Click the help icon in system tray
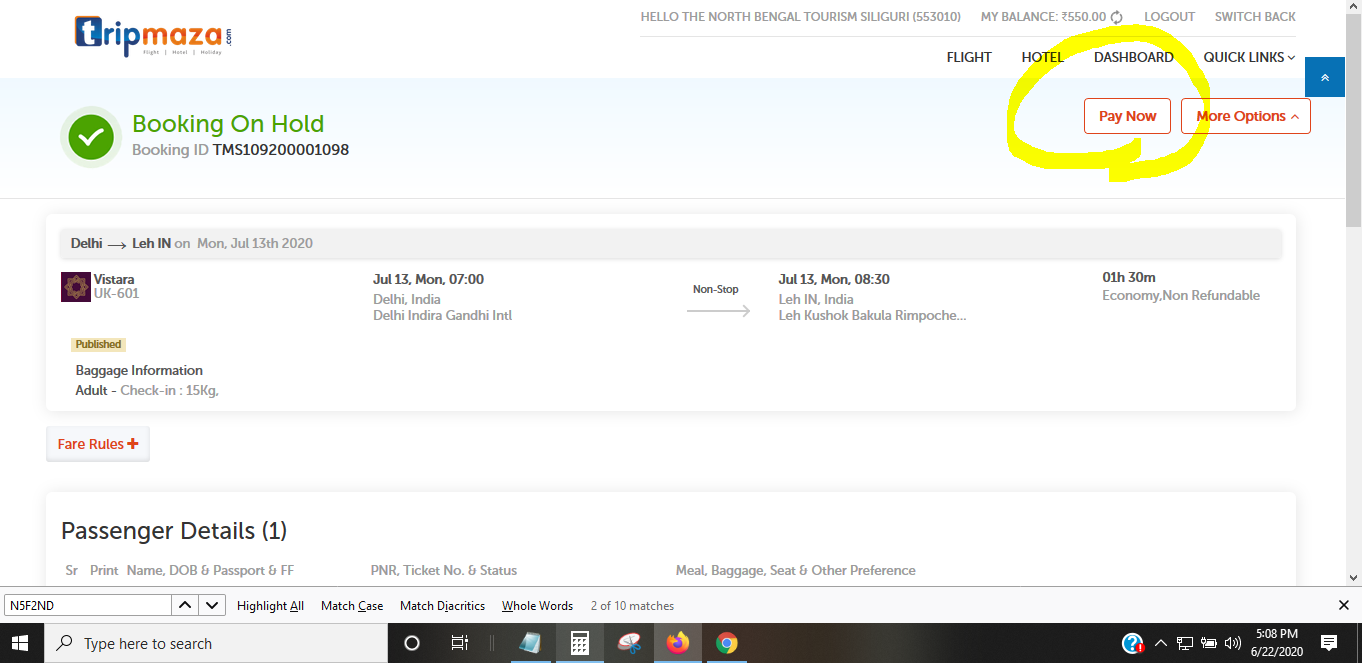The width and height of the screenshot is (1362, 663). pyautogui.click(x=1132, y=643)
